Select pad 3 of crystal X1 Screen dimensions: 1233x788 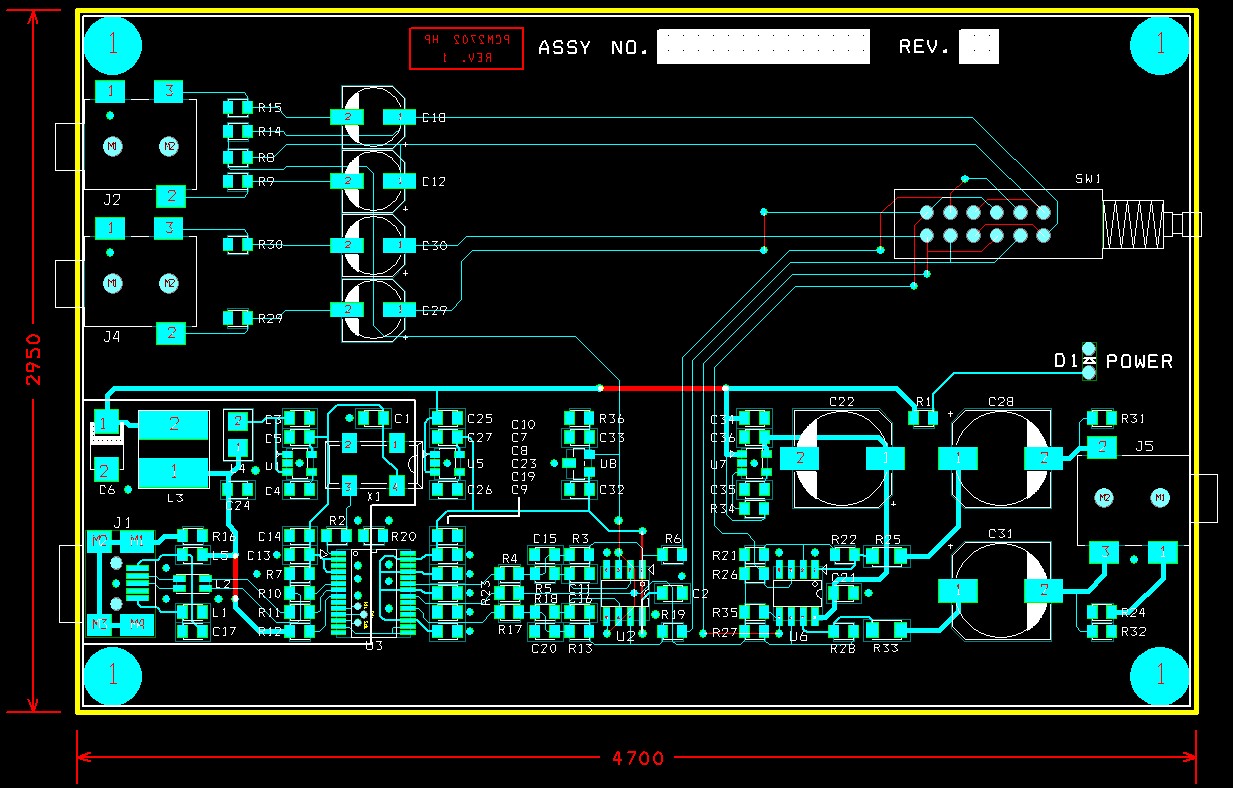348,486
